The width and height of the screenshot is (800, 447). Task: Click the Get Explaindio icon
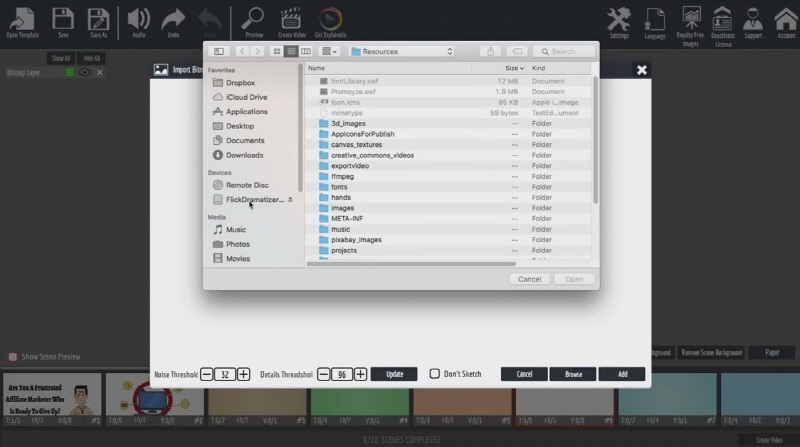330,23
